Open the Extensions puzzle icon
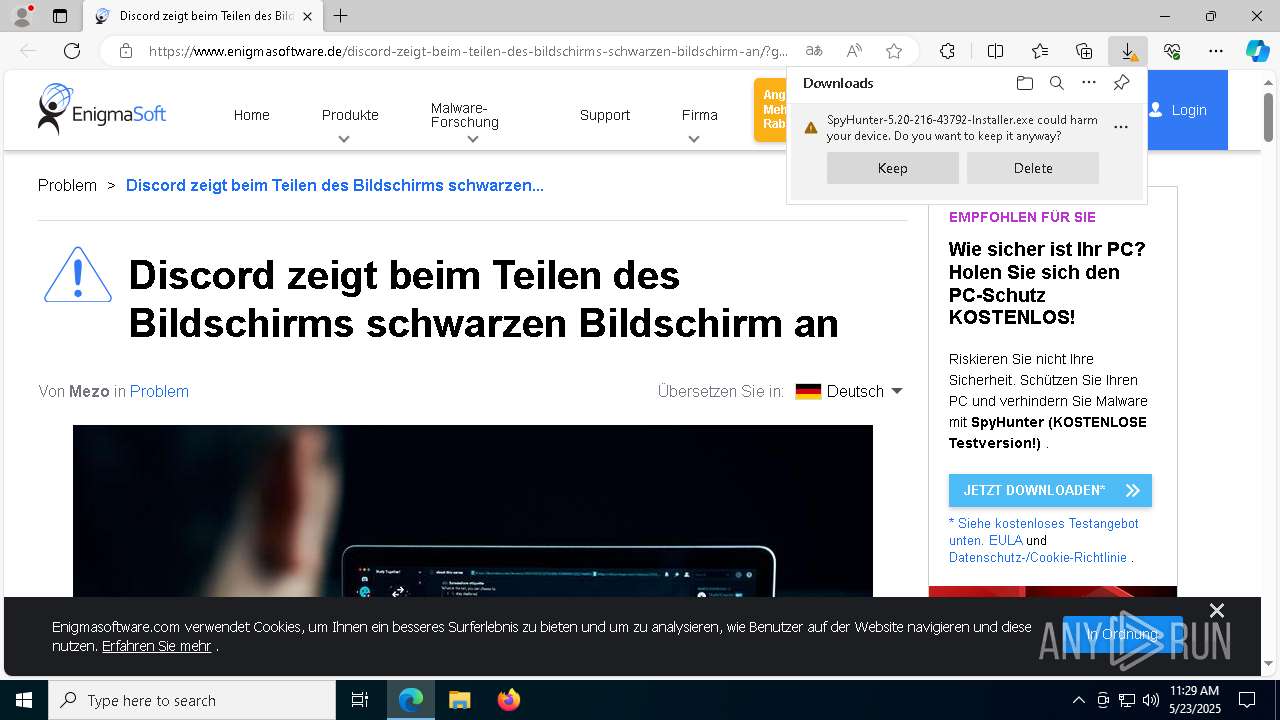Screen dimensions: 1280x720 pos(947,51)
